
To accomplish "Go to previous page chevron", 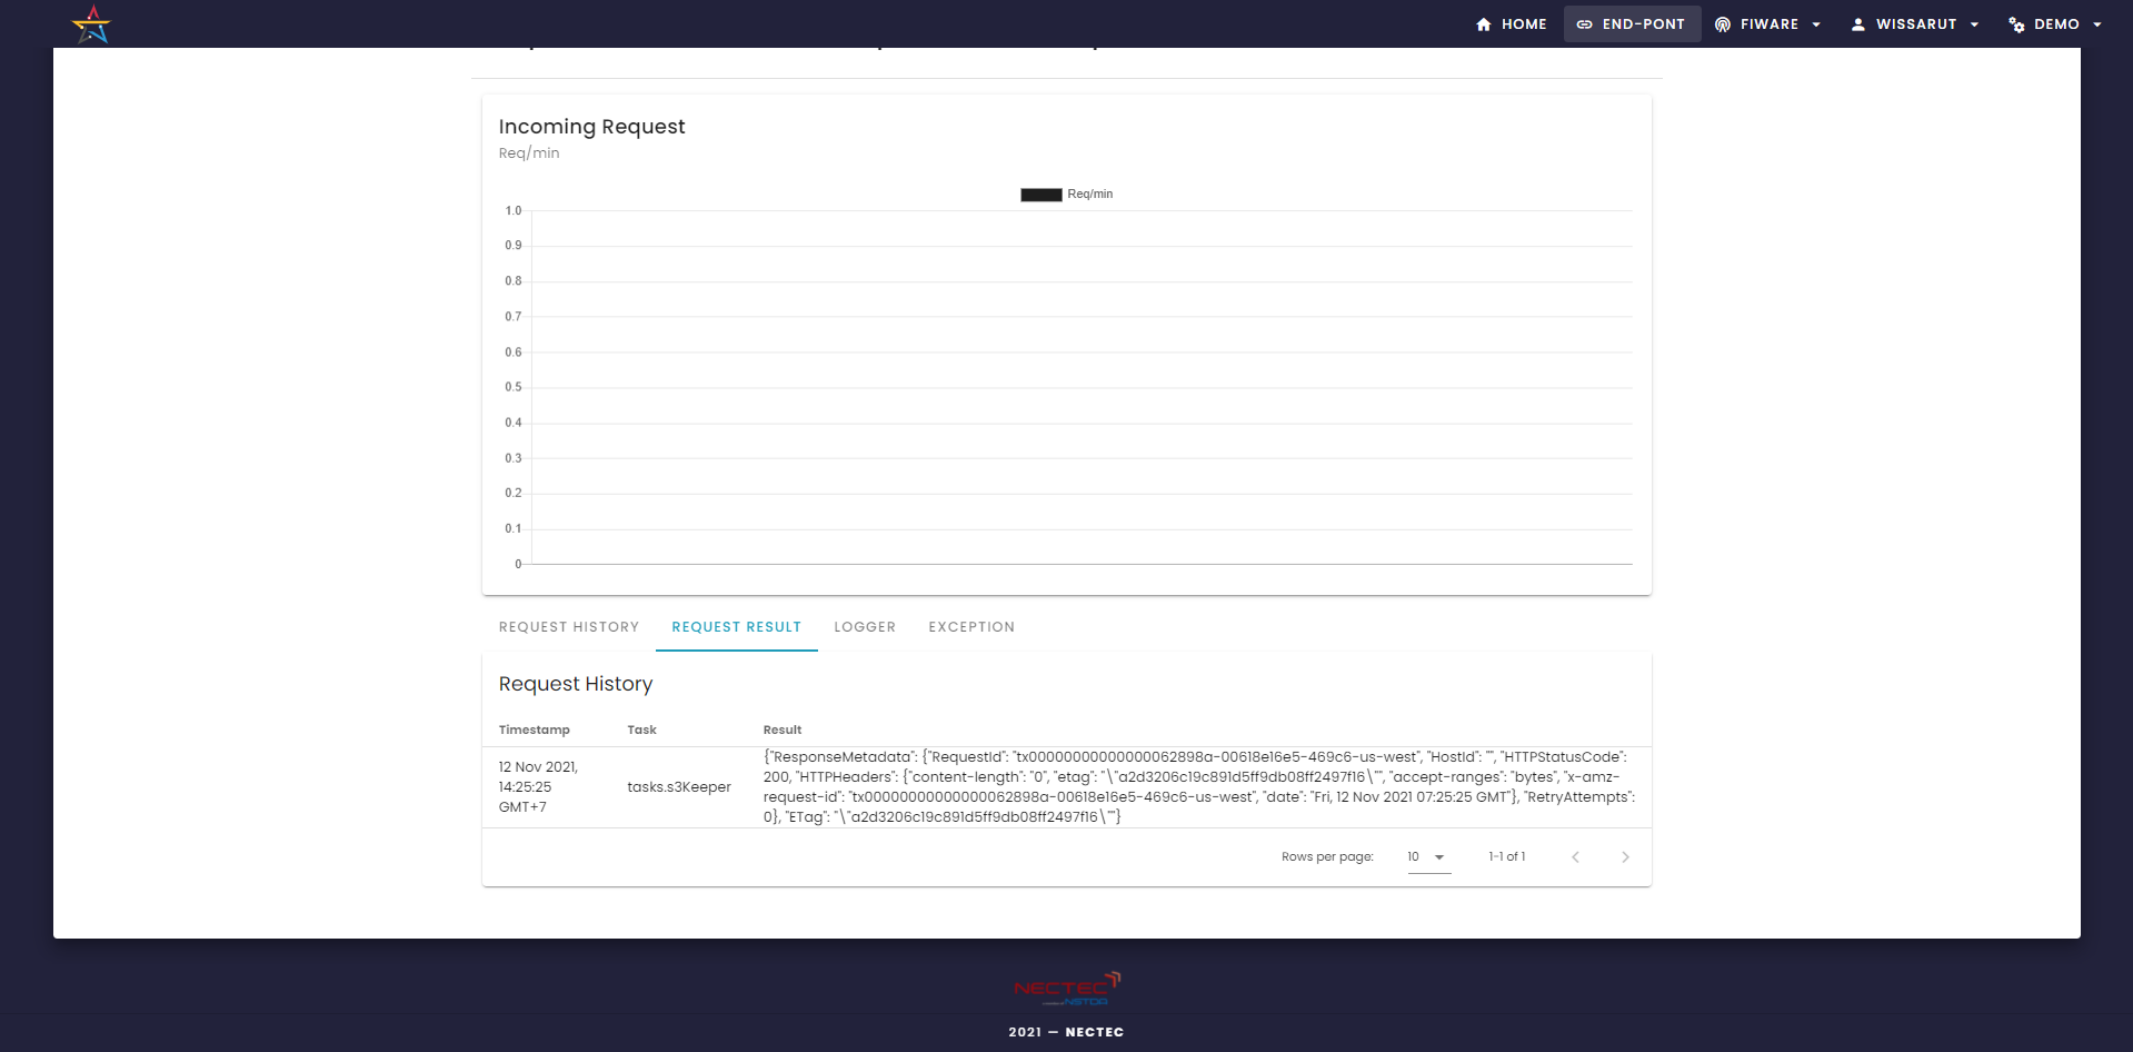I will click(1576, 857).
